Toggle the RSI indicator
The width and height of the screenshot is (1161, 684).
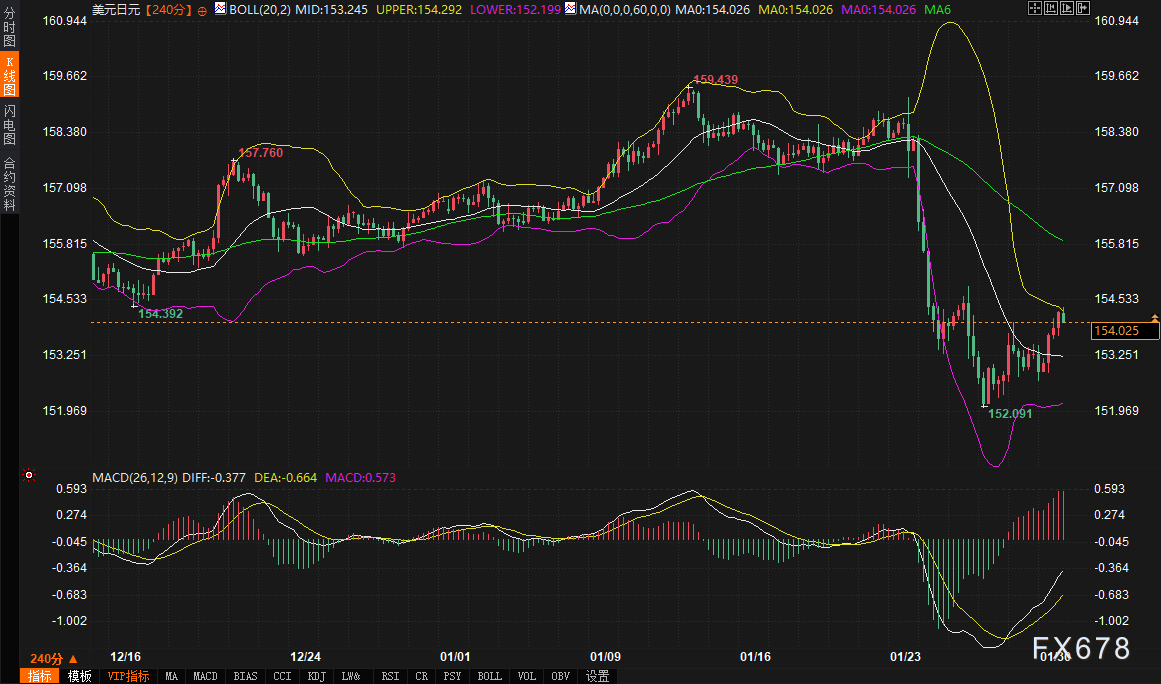pos(389,676)
